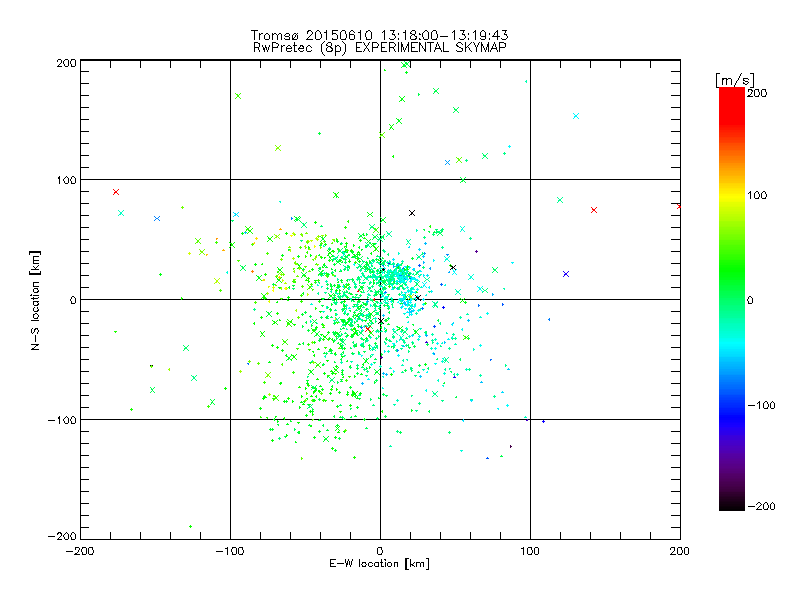
Task: Click the red X marker east of the 100 km line
Action: coord(594,210)
